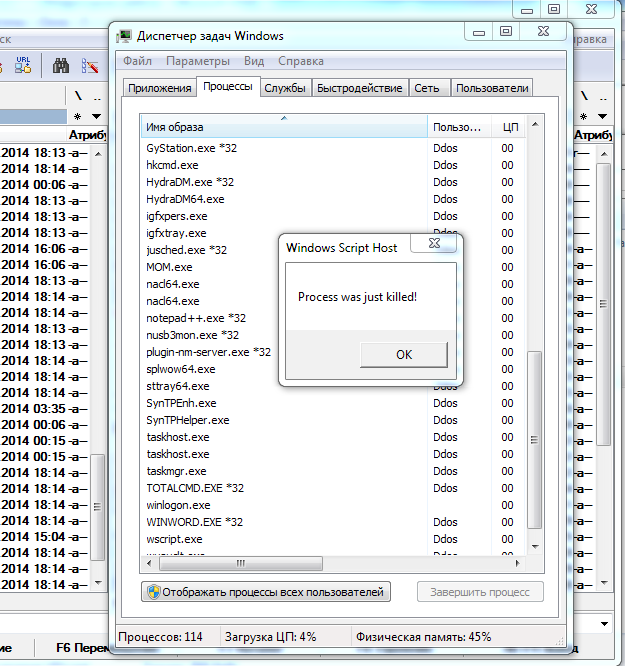Open right panel directory history dropdown in Total Commander
The width and height of the screenshot is (625, 666).
point(602,116)
